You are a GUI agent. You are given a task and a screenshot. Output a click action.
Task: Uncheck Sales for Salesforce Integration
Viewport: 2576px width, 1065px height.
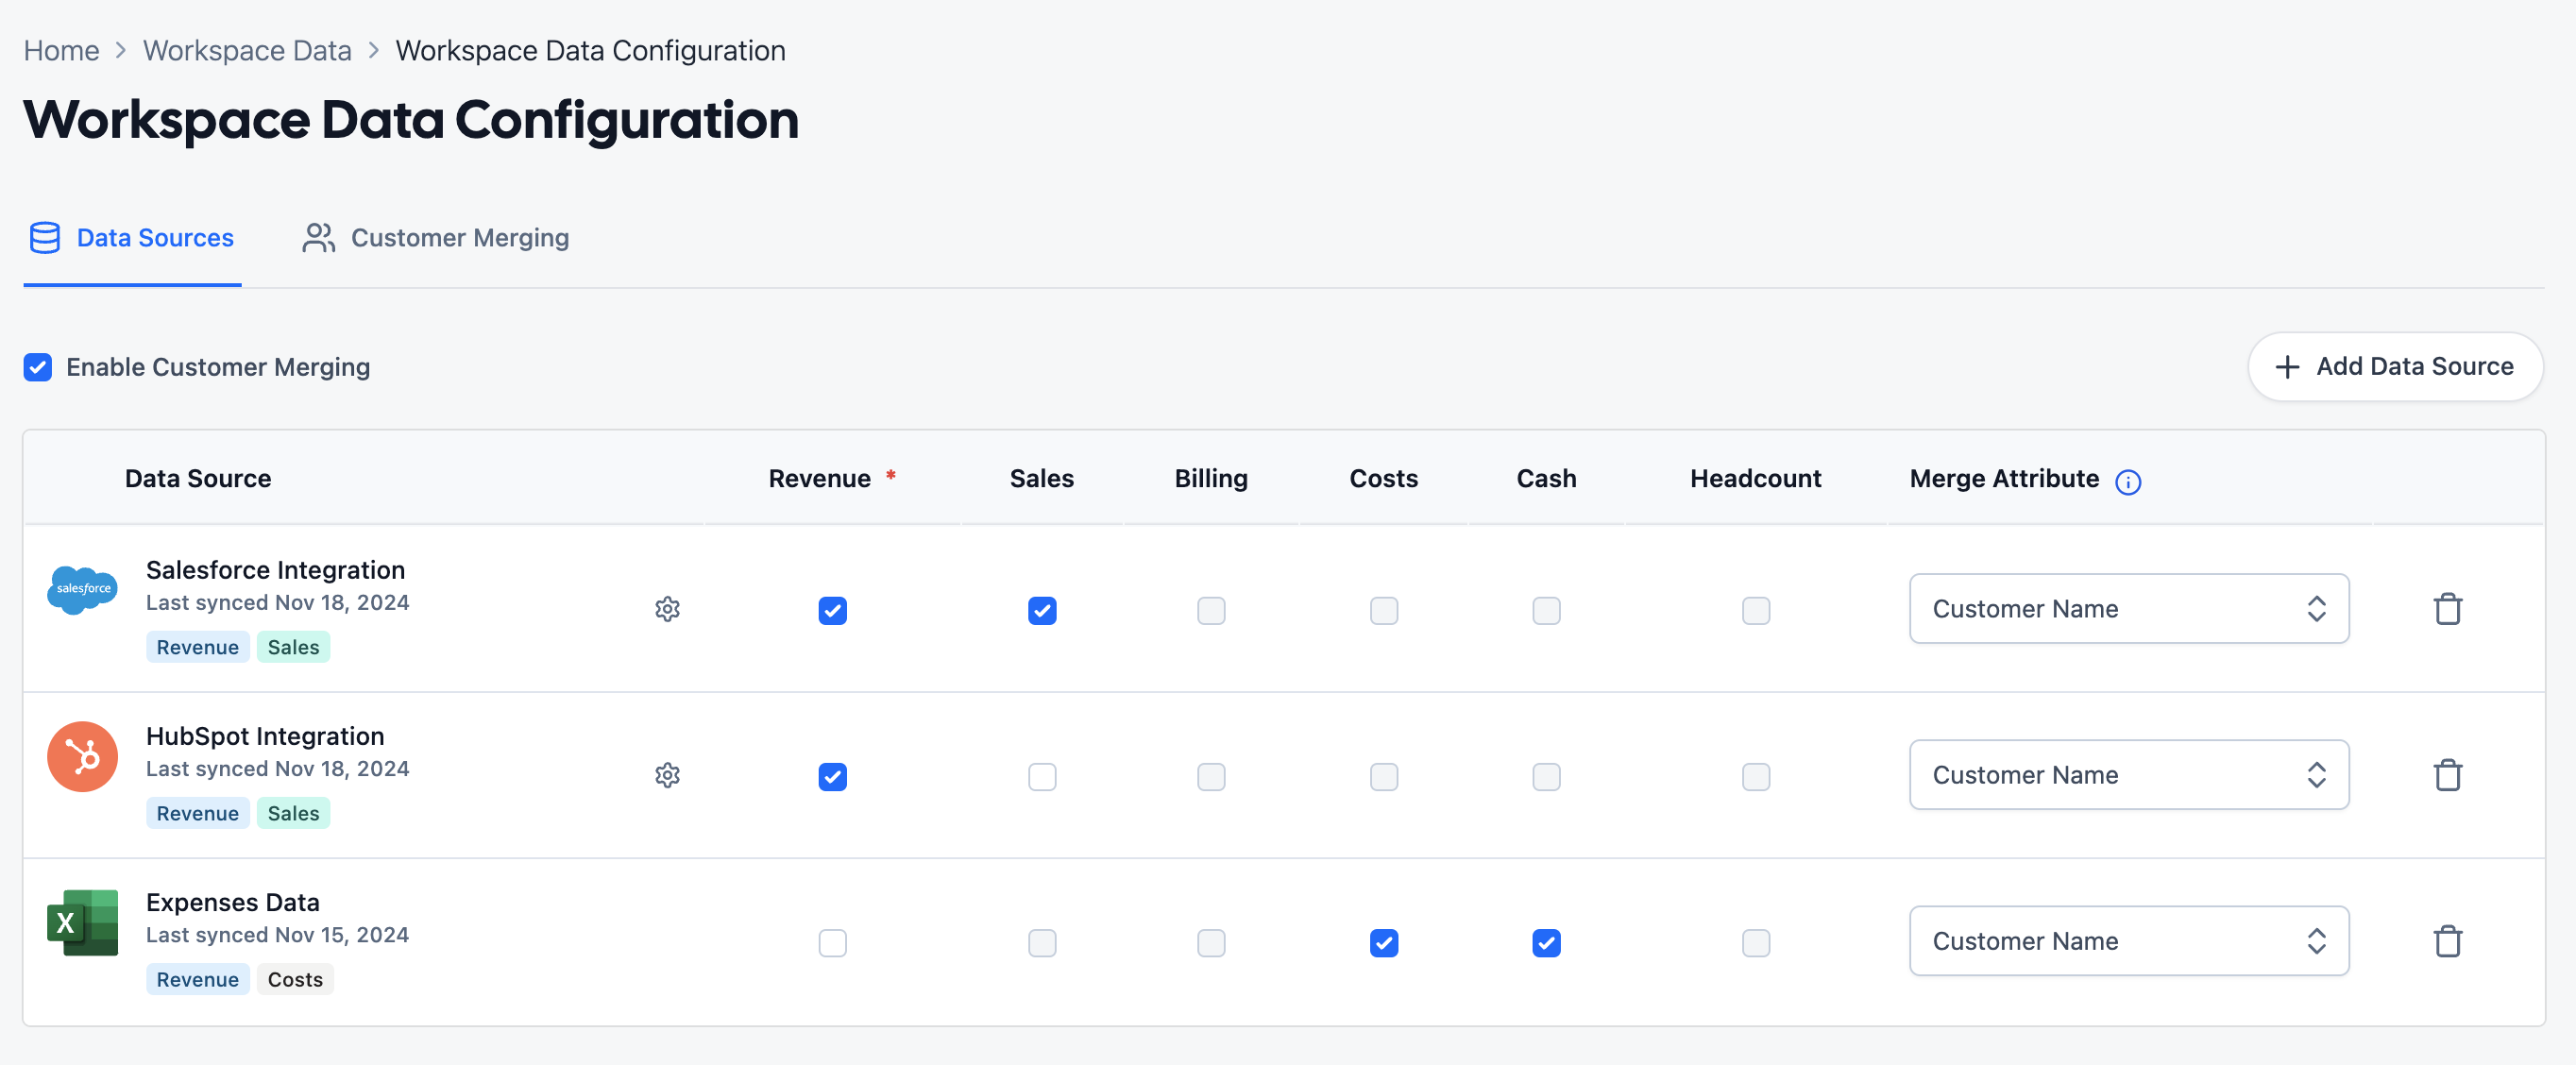coord(1041,610)
